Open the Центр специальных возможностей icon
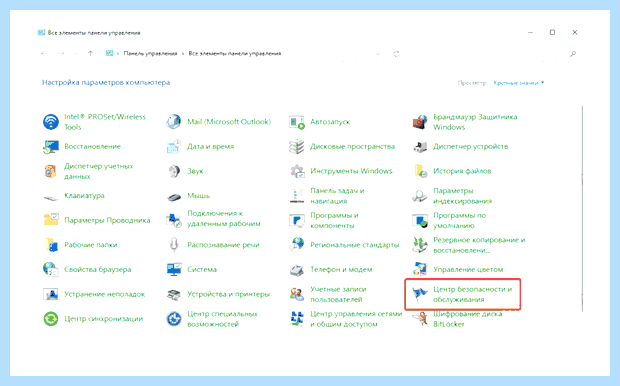The width and height of the screenshot is (620, 386). tap(174, 319)
